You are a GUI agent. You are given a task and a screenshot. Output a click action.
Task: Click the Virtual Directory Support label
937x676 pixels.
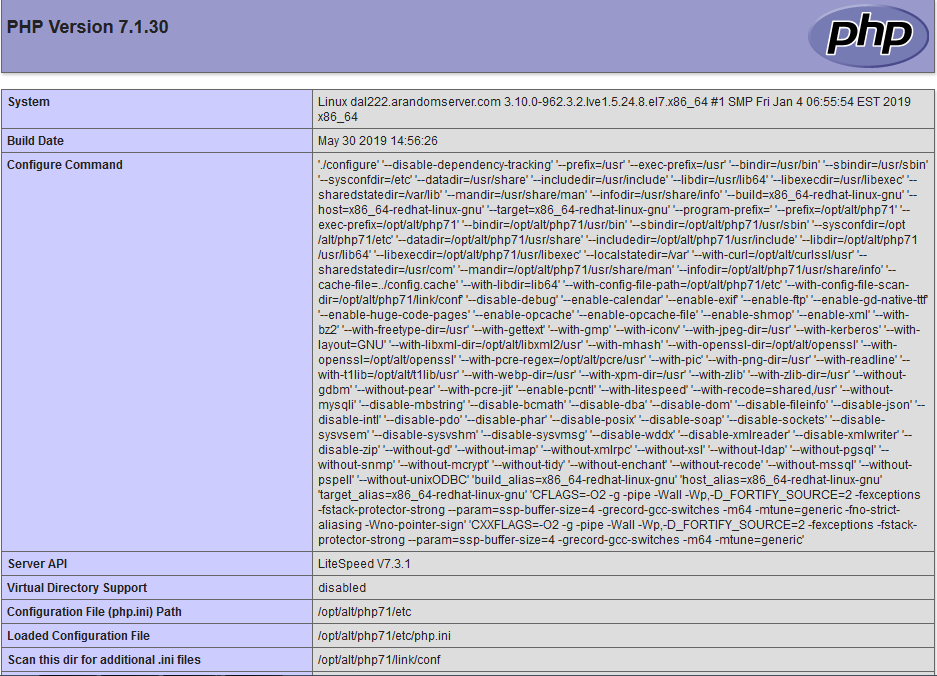pos(77,588)
